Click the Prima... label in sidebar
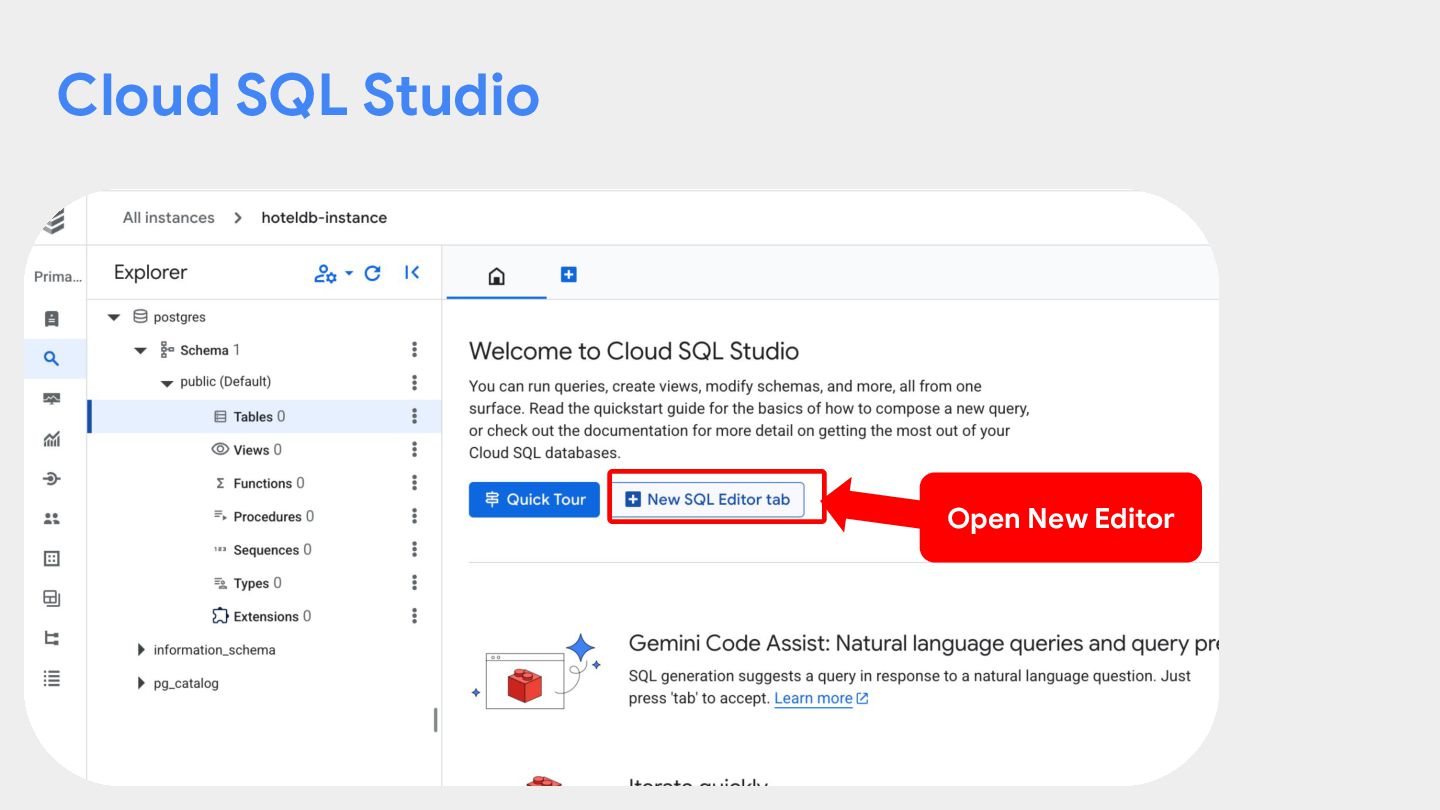1440x810 pixels. coord(58,277)
